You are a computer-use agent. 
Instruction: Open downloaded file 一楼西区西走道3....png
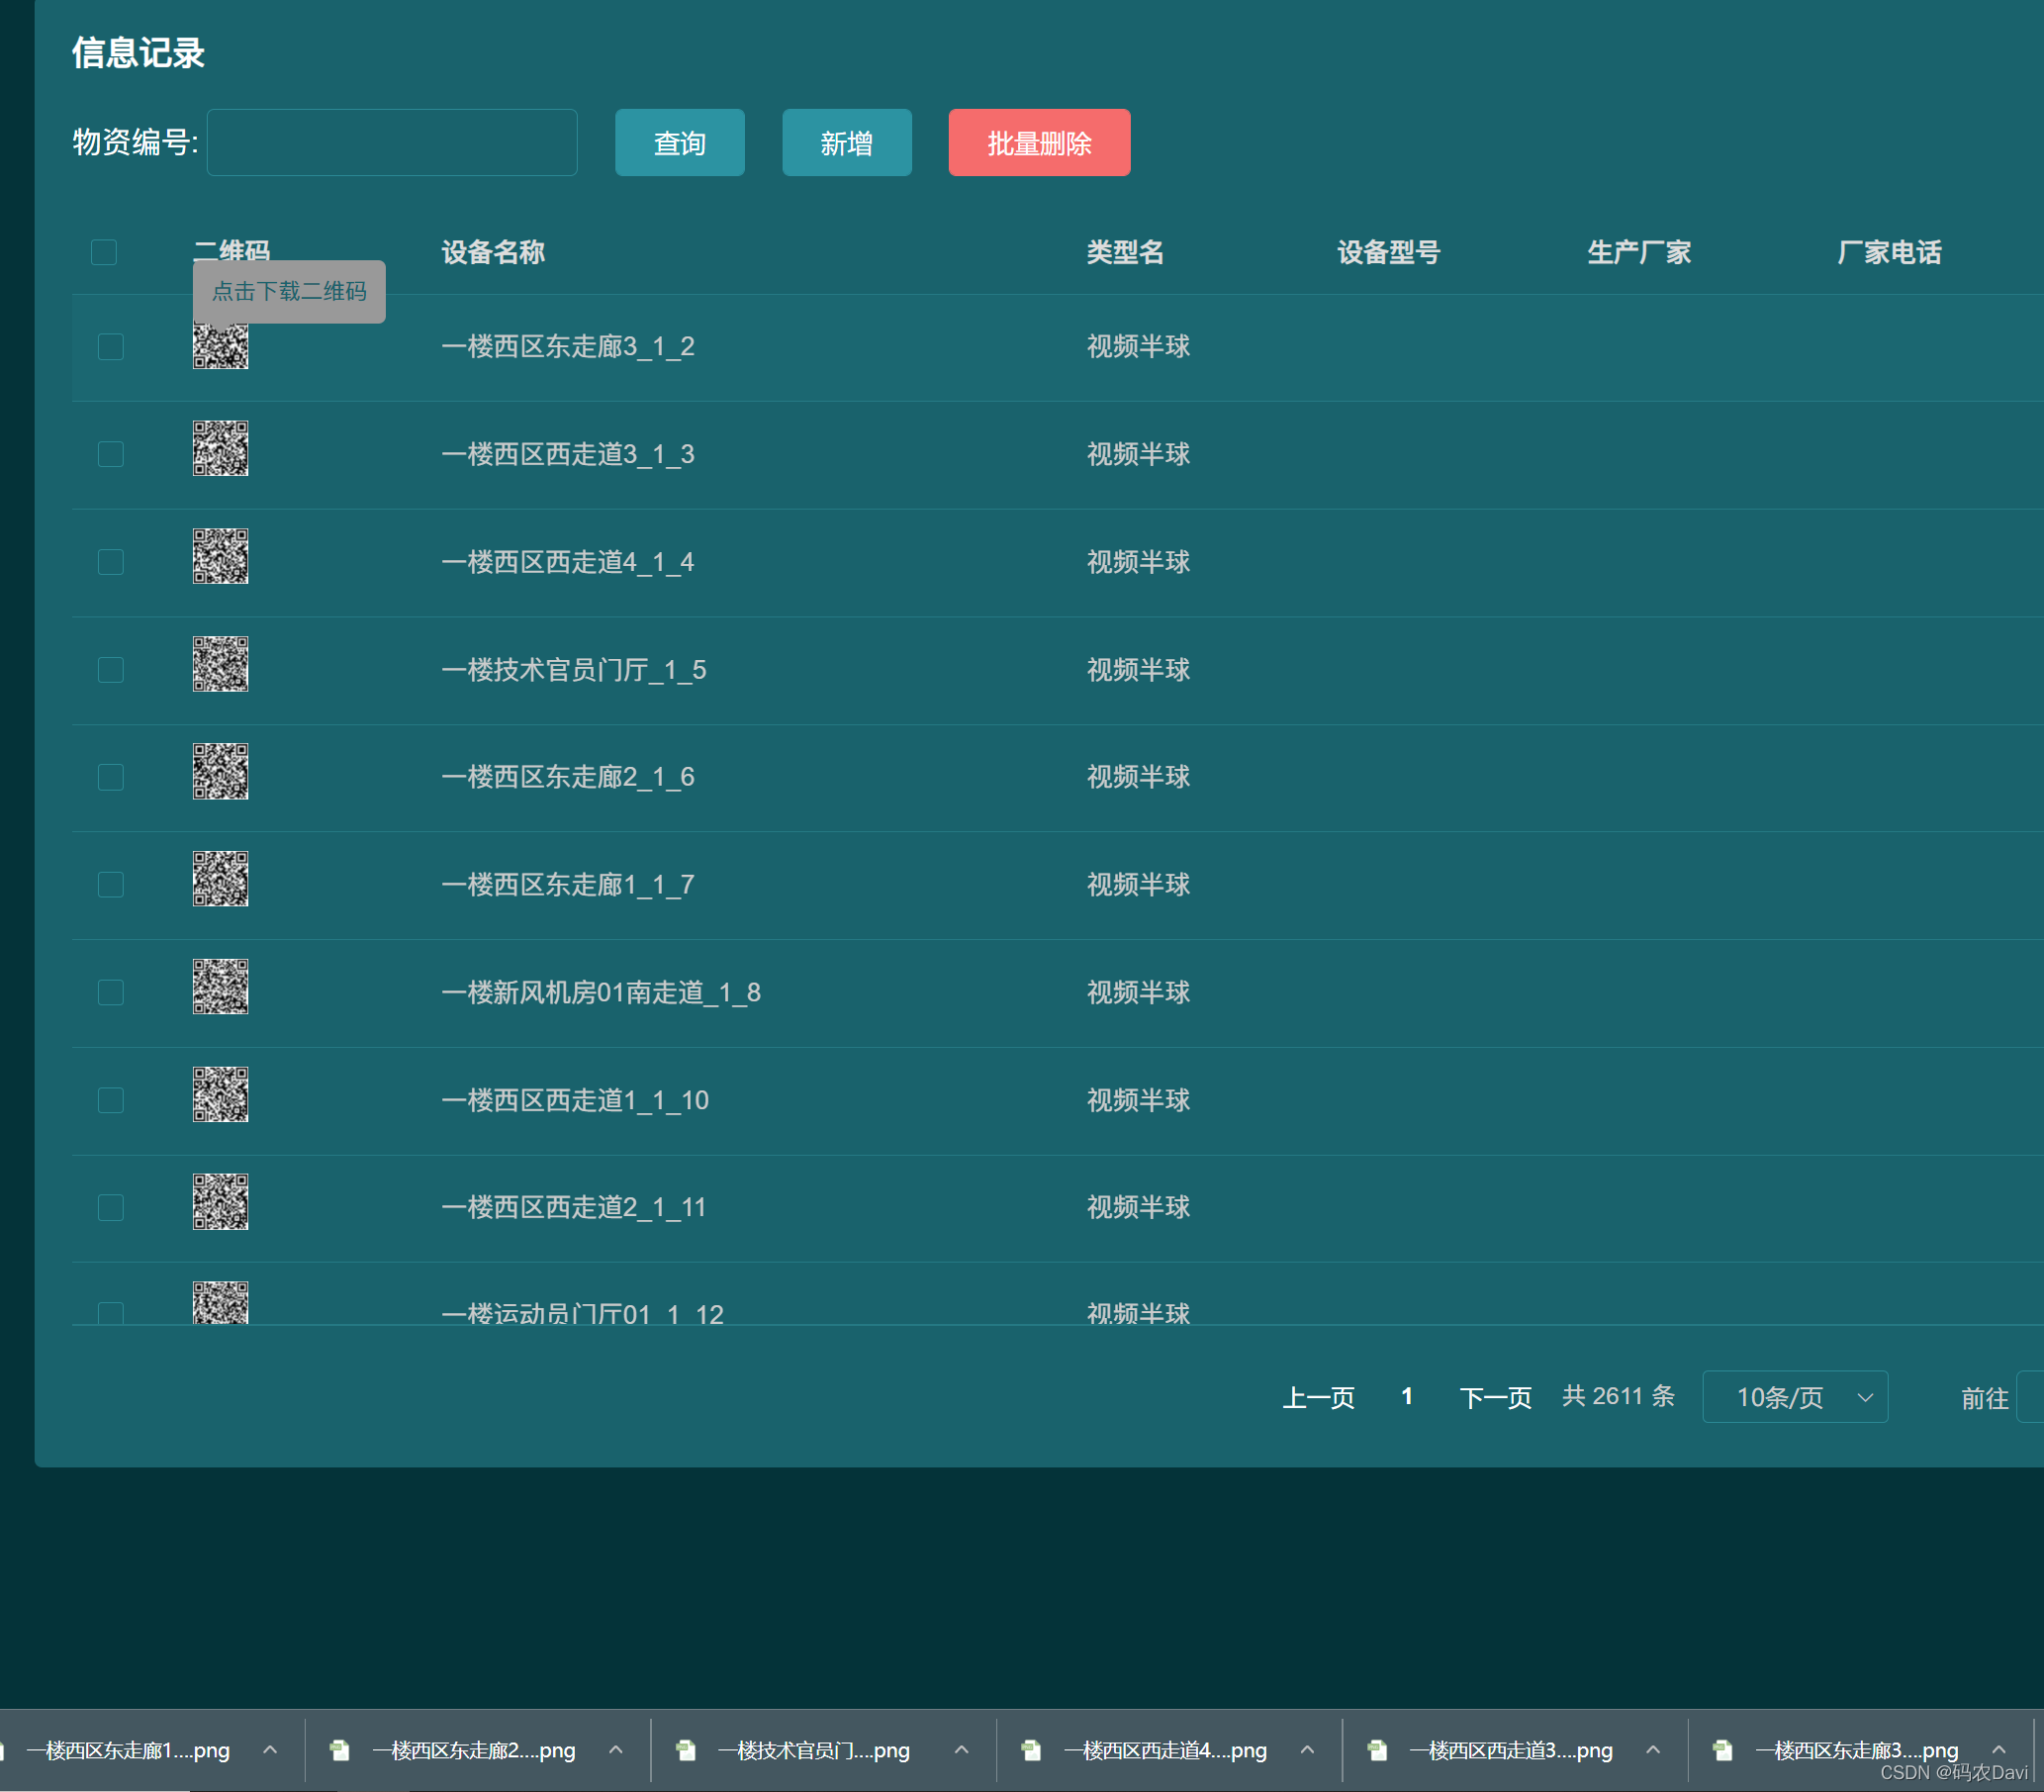point(1511,1751)
